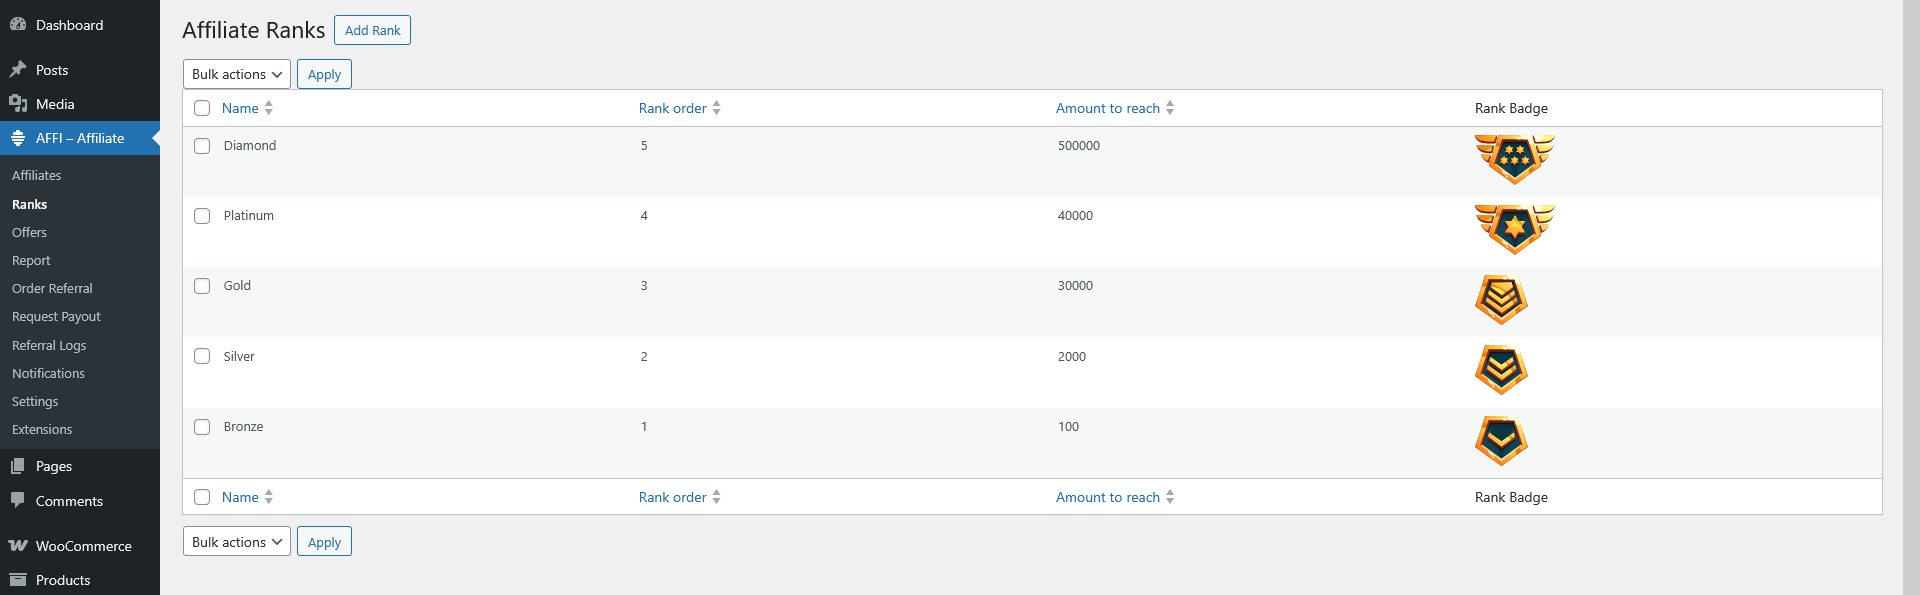Click the Add Rank button
Viewport: 1920px width, 595px height.
(372, 30)
